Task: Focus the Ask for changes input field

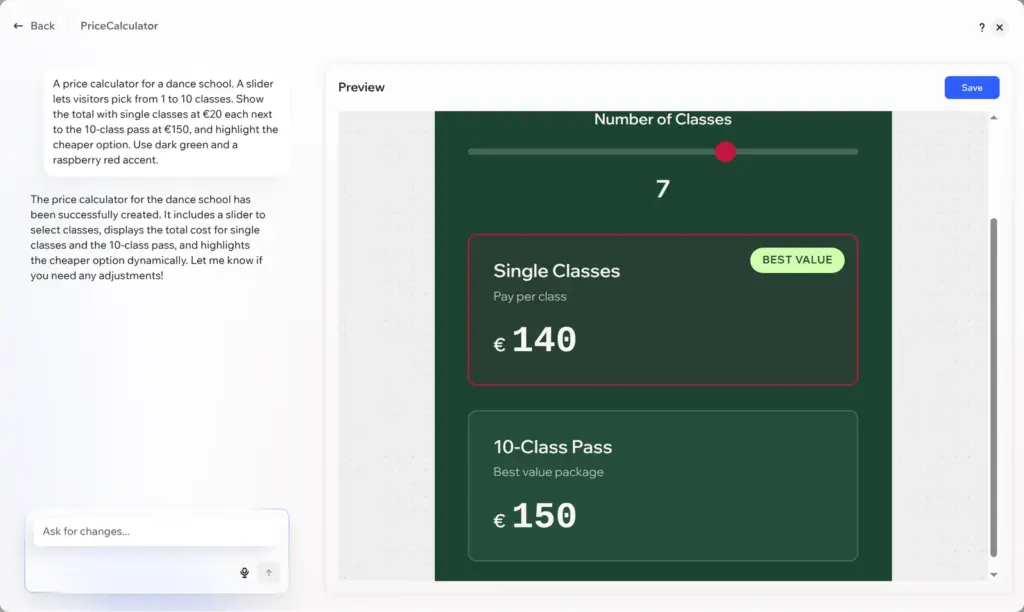Action: point(157,531)
